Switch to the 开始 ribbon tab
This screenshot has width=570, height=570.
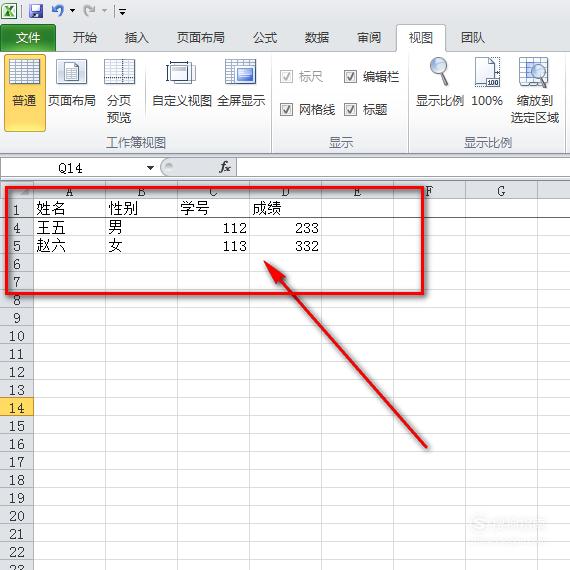point(85,38)
